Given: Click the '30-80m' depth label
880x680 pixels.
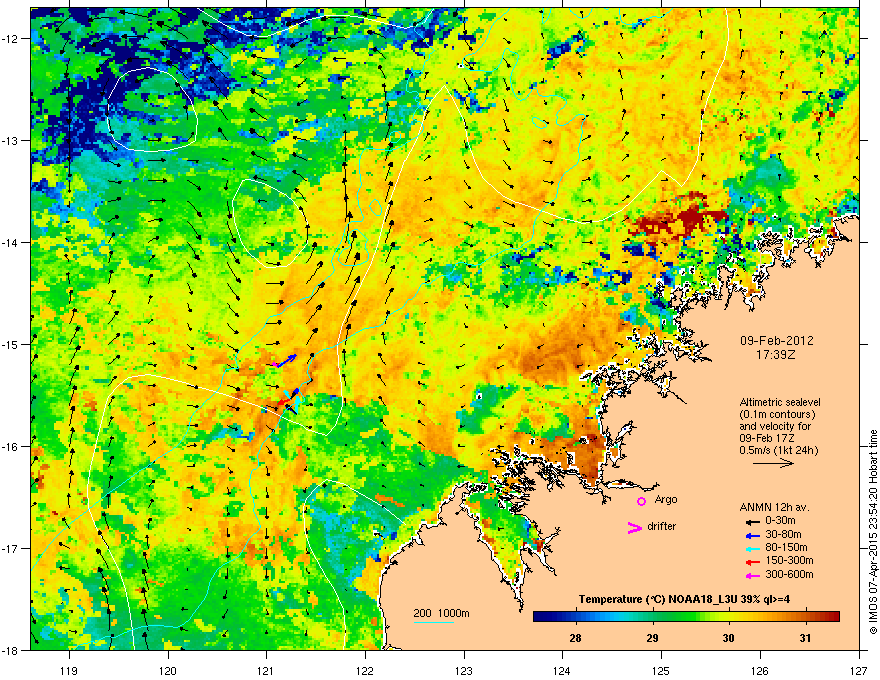Looking at the screenshot, I should pyautogui.click(x=783, y=534).
